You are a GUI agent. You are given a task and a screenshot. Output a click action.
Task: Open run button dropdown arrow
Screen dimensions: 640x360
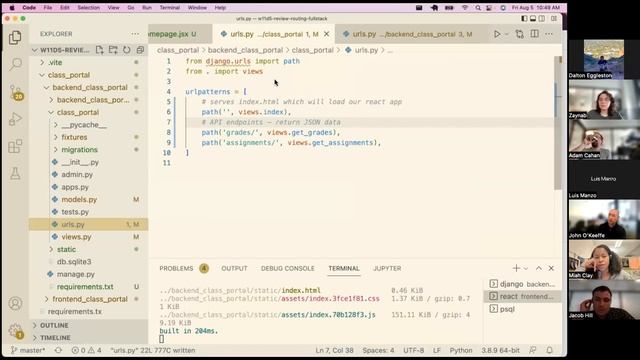click(507, 34)
